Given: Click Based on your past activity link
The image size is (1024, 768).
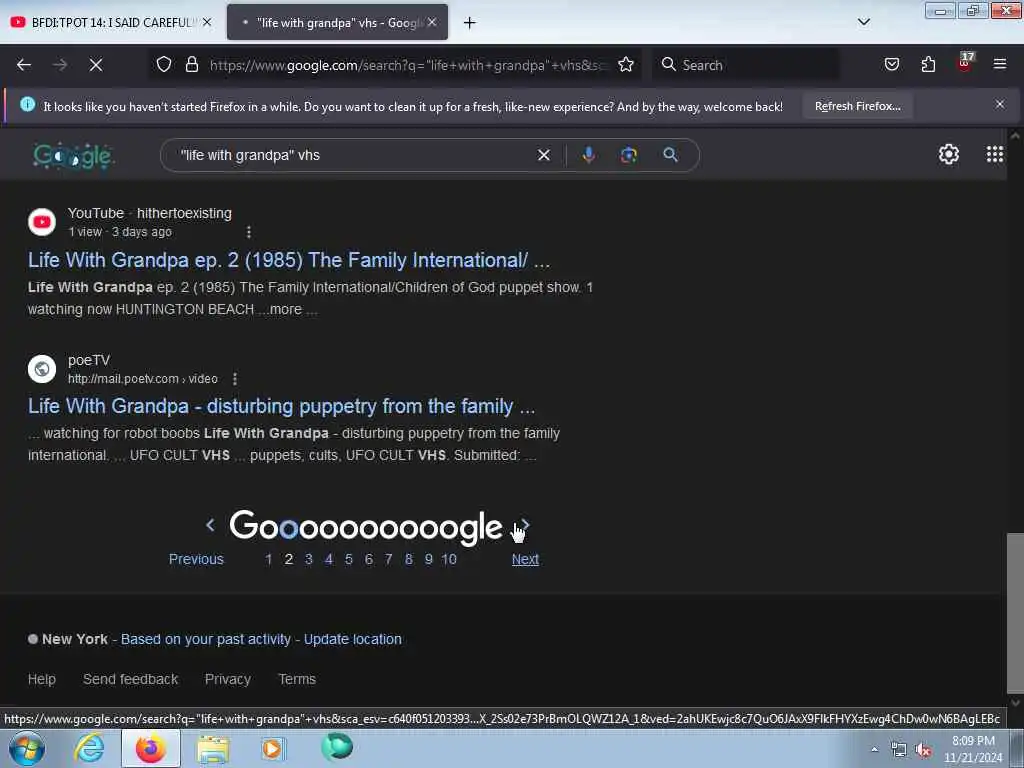Looking at the screenshot, I should tap(206, 639).
